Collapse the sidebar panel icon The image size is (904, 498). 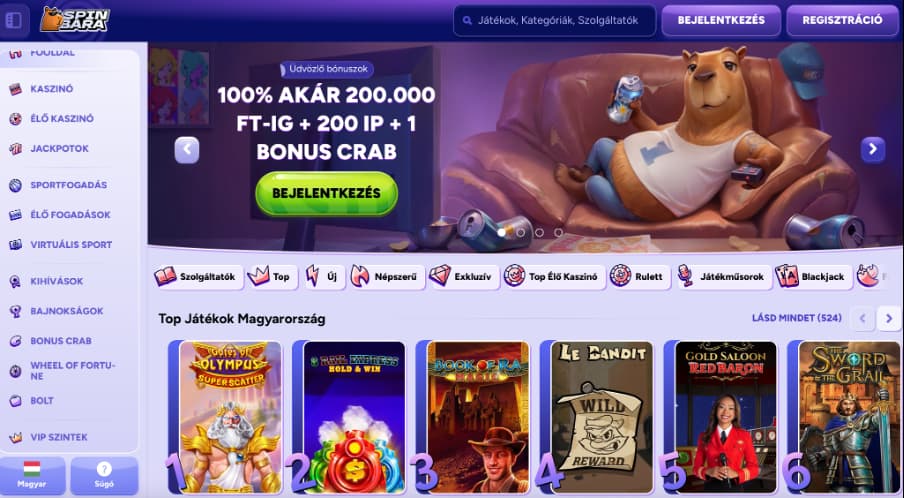14,21
